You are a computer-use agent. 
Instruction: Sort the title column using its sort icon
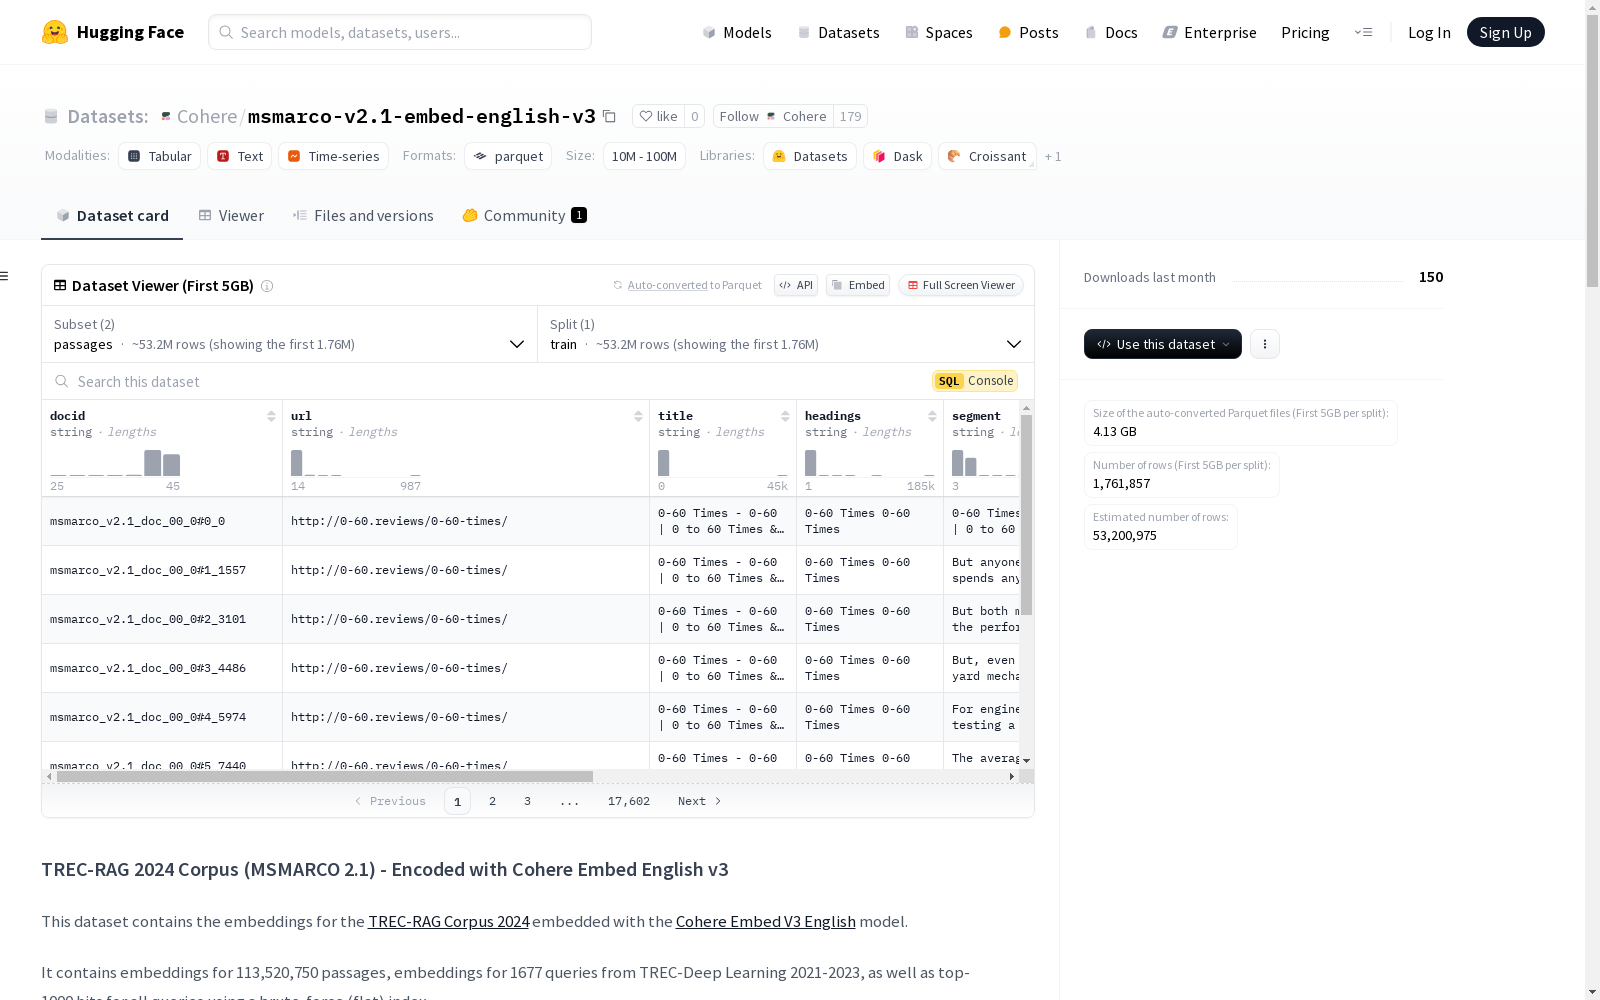coord(785,416)
